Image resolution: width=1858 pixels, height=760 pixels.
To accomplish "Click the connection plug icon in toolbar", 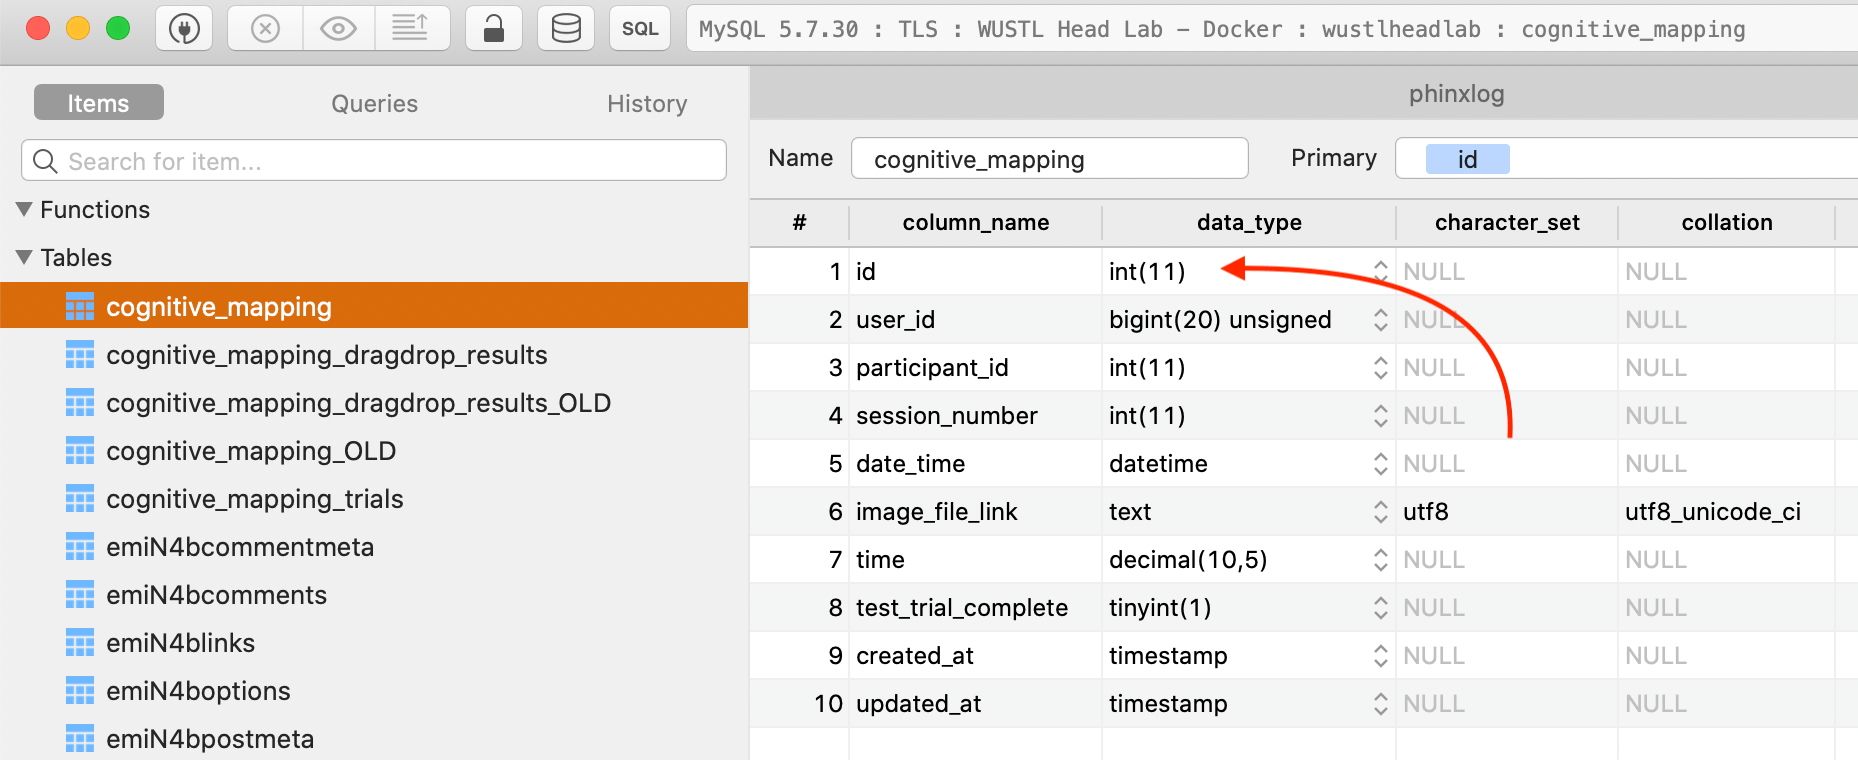I will (184, 29).
